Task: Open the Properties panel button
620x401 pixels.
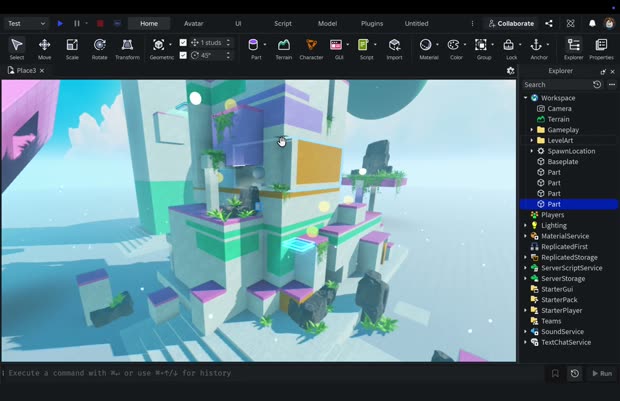Action: pyautogui.click(x=601, y=49)
